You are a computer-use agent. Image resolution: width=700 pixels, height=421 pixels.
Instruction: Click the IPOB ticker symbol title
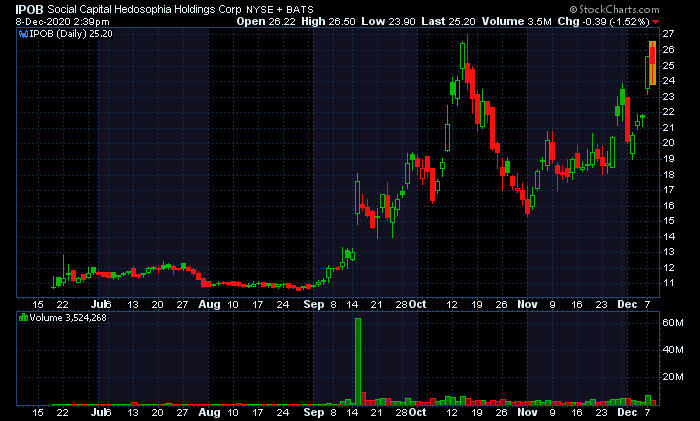pyautogui.click(x=29, y=9)
